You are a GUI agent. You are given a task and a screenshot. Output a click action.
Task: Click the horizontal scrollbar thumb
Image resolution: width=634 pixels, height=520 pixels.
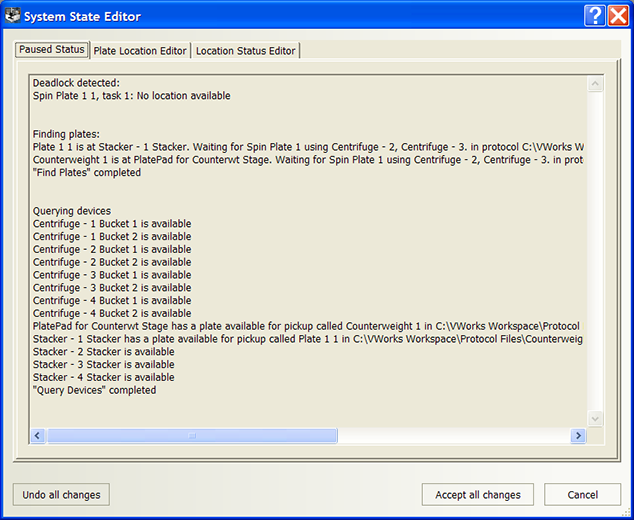pyautogui.click(x=192, y=436)
